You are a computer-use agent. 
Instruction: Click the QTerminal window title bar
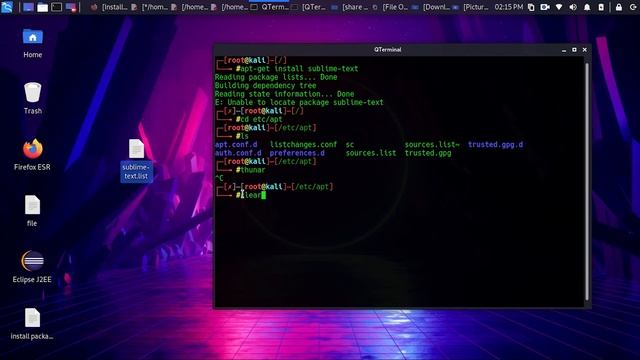387,49
